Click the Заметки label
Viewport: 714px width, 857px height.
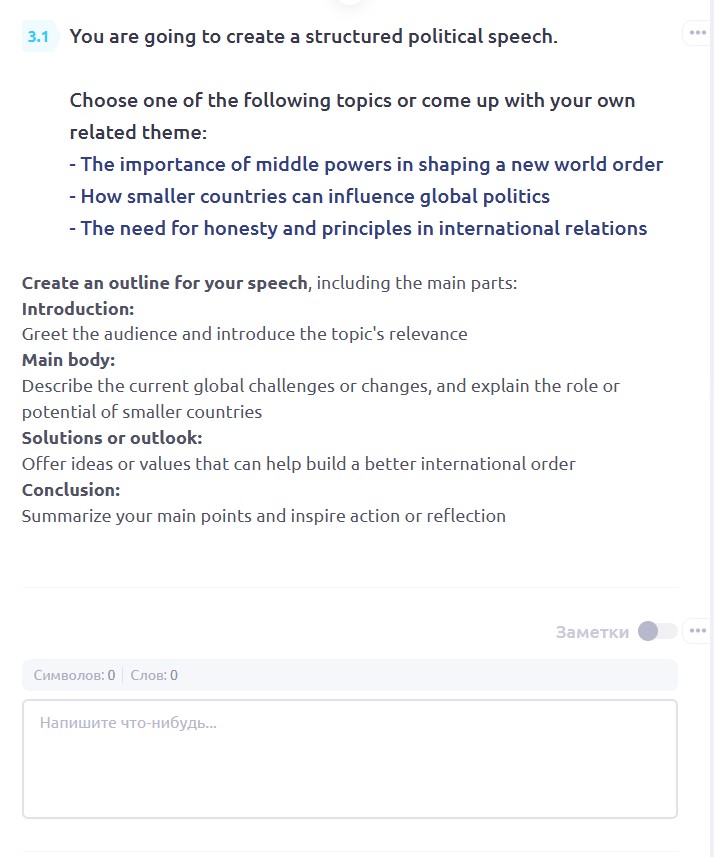[592, 632]
